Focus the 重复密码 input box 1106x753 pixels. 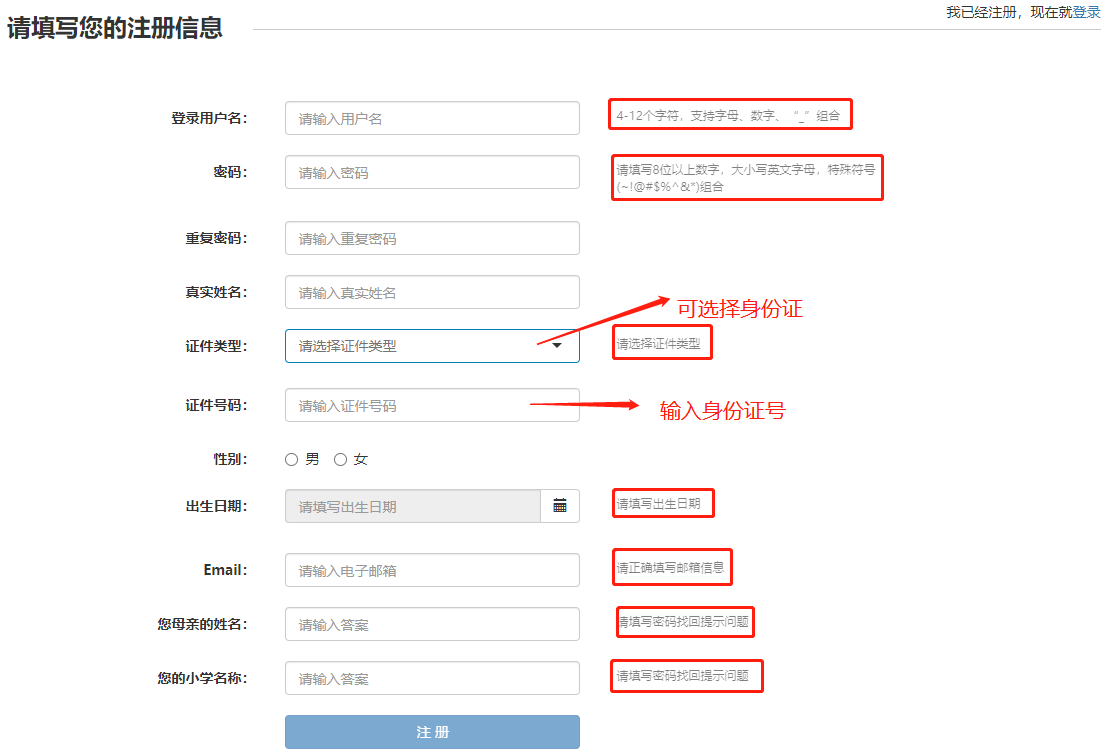[432, 238]
